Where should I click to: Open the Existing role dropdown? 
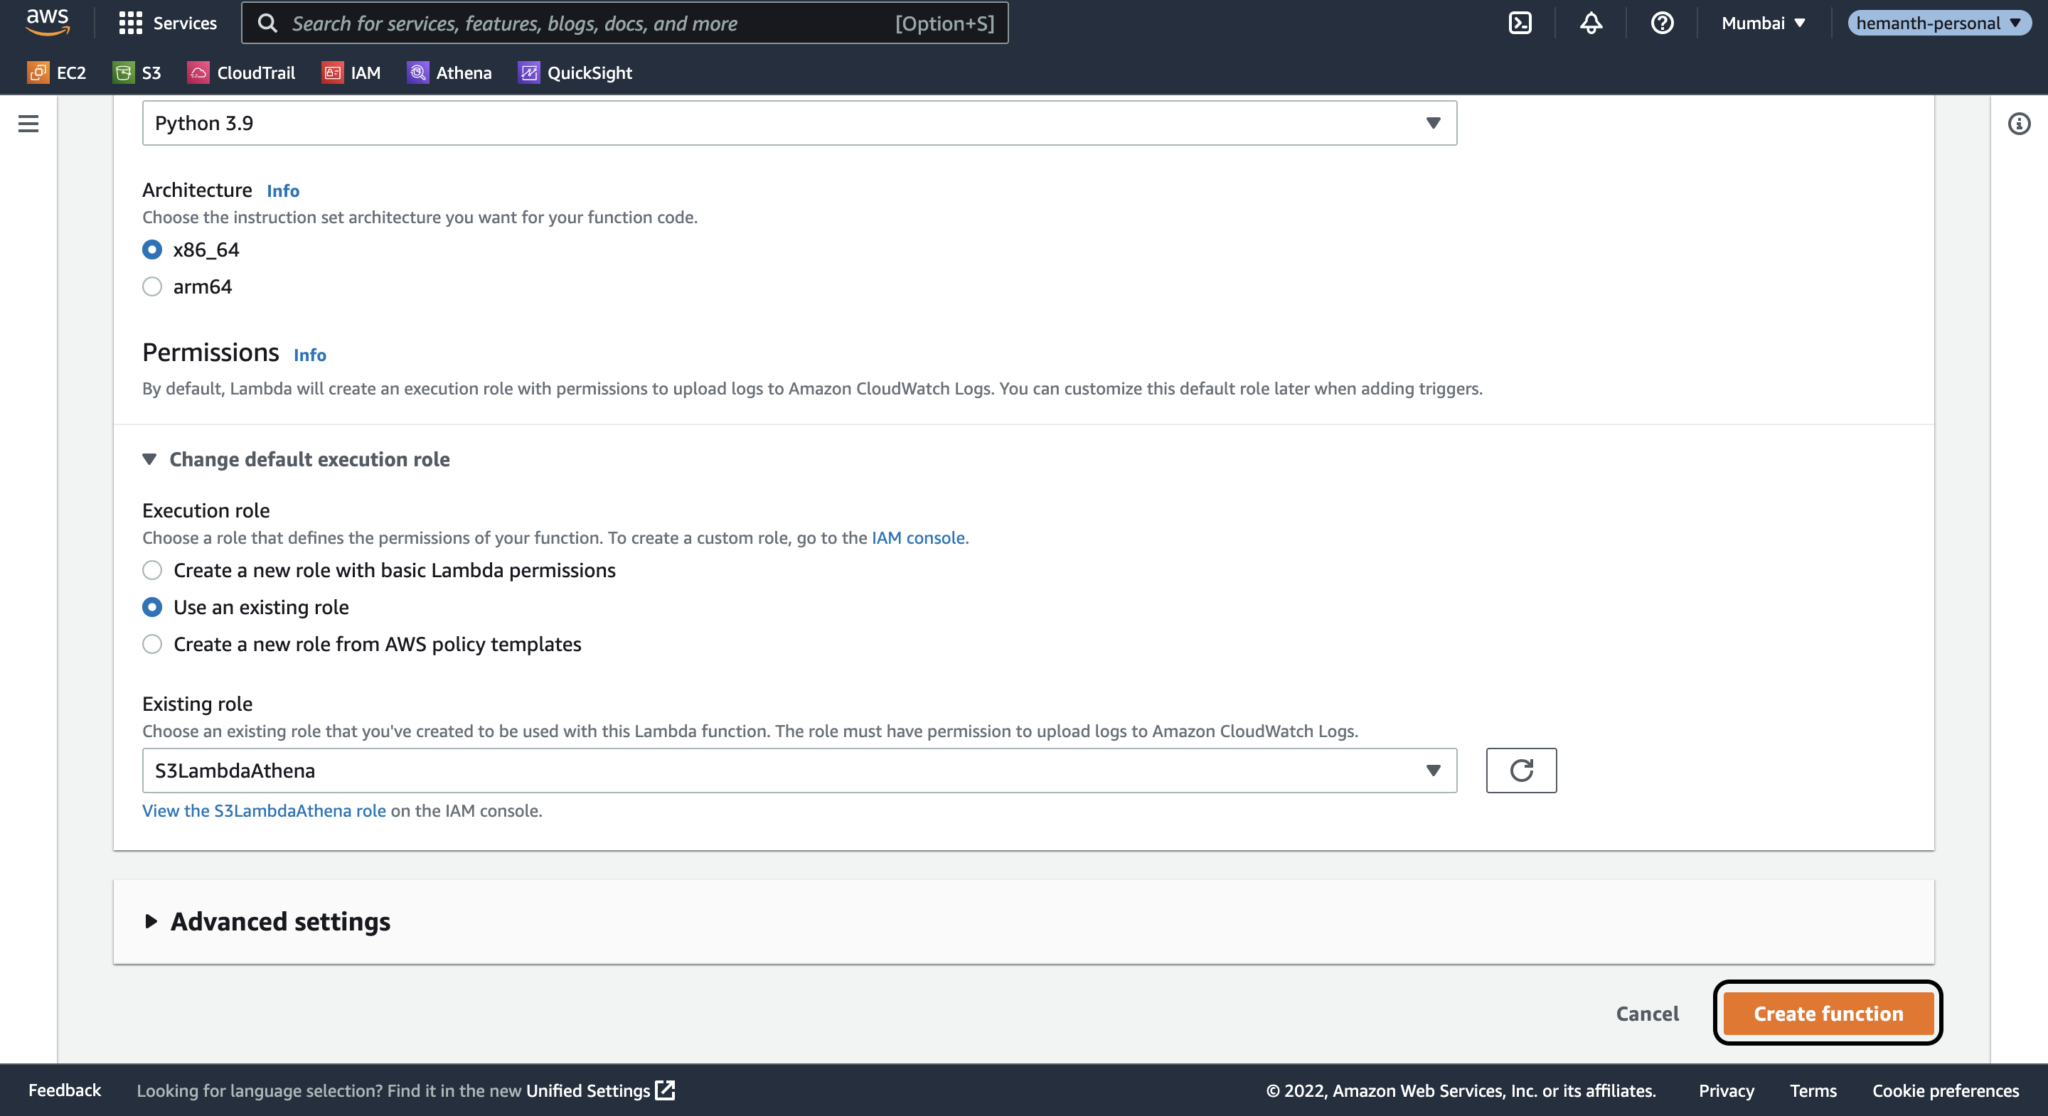click(x=1434, y=770)
